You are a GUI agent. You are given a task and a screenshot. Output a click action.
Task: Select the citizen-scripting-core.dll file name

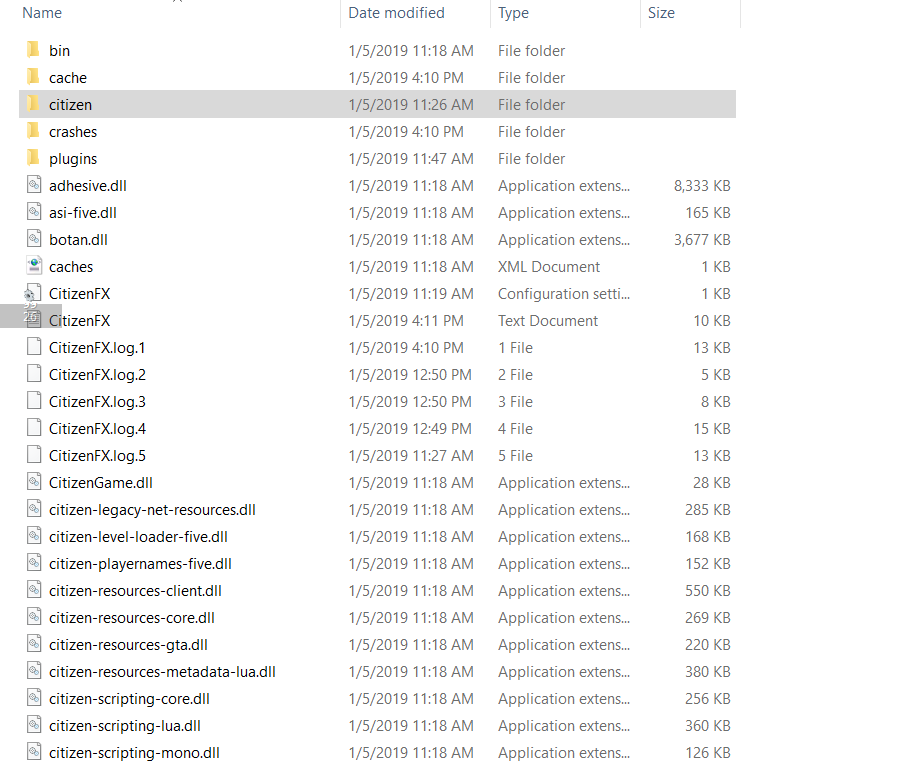coord(129,698)
